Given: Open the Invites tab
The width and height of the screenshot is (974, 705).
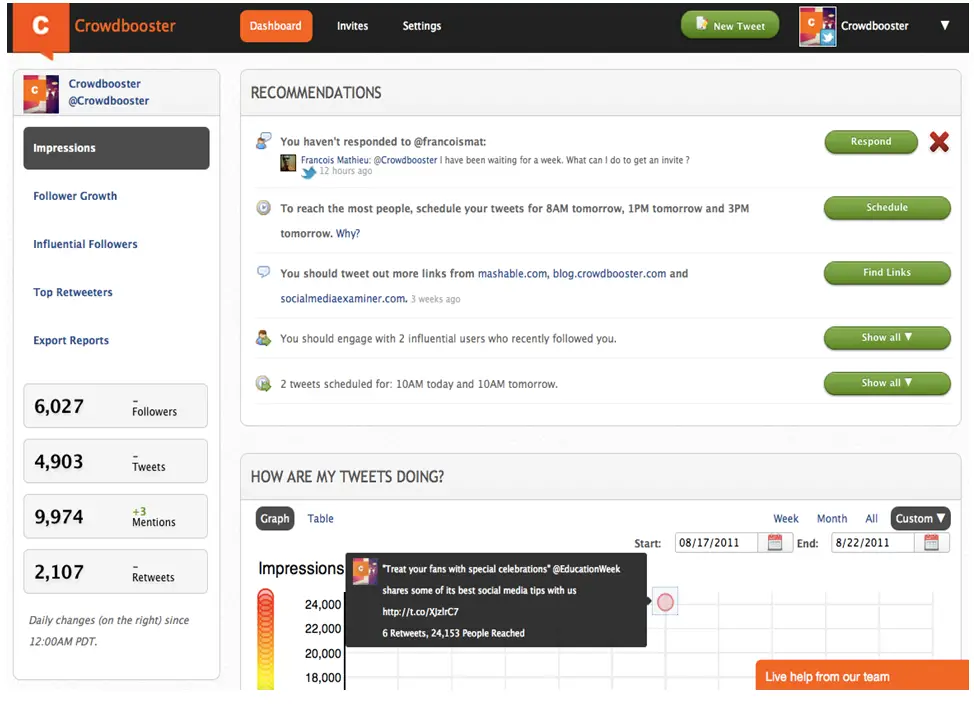Looking at the screenshot, I should click(x=352, y=26).
